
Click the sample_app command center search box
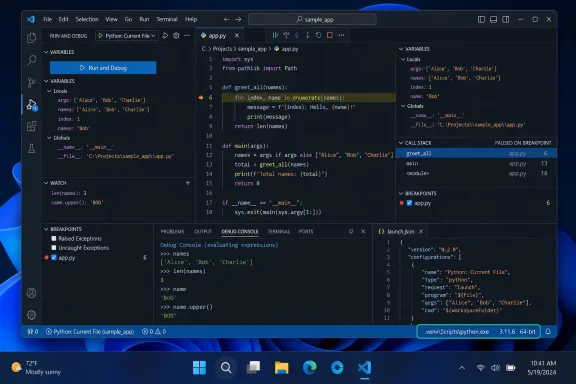coord(312,19)
